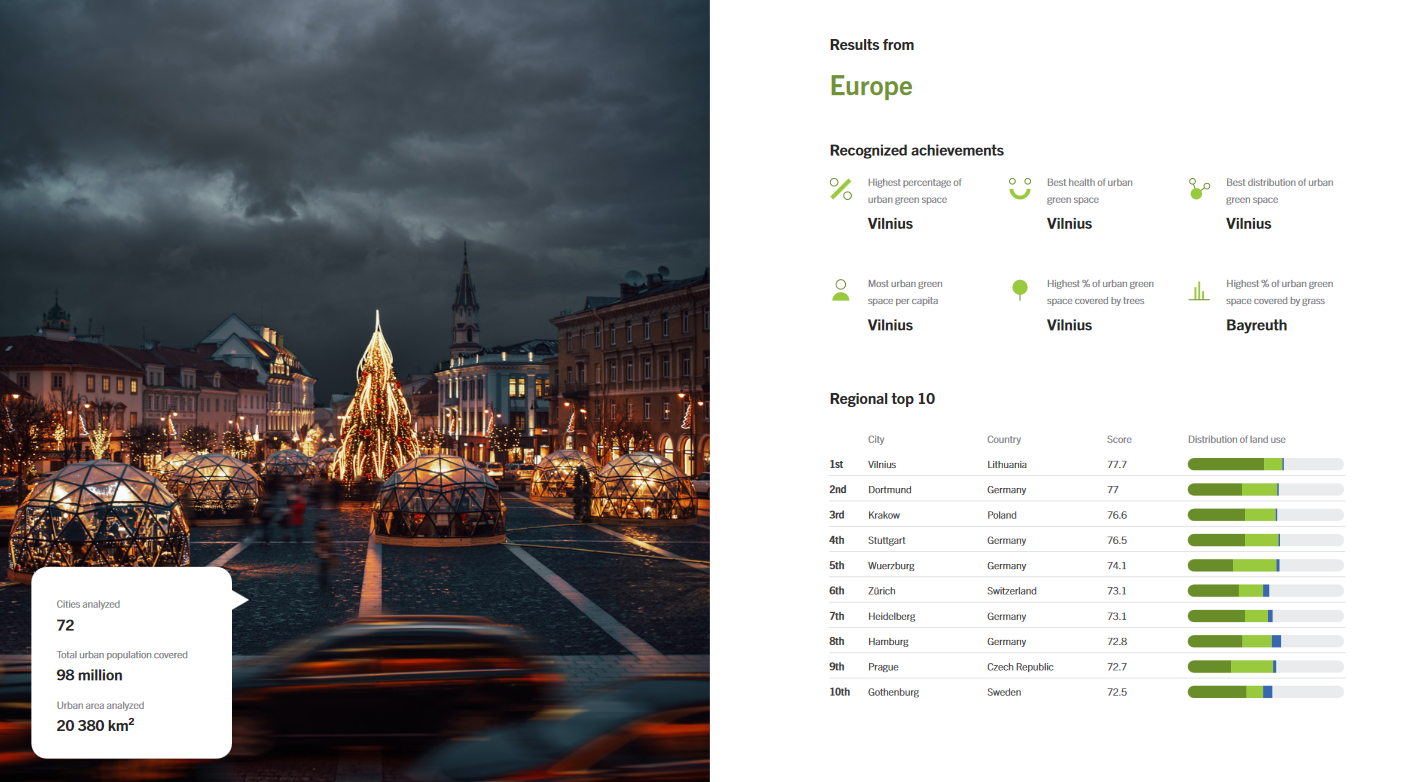This screenshot has width=1414, height=782.
Task: Click the Vilnius Christmas tree photo
Action: [376, 400]
